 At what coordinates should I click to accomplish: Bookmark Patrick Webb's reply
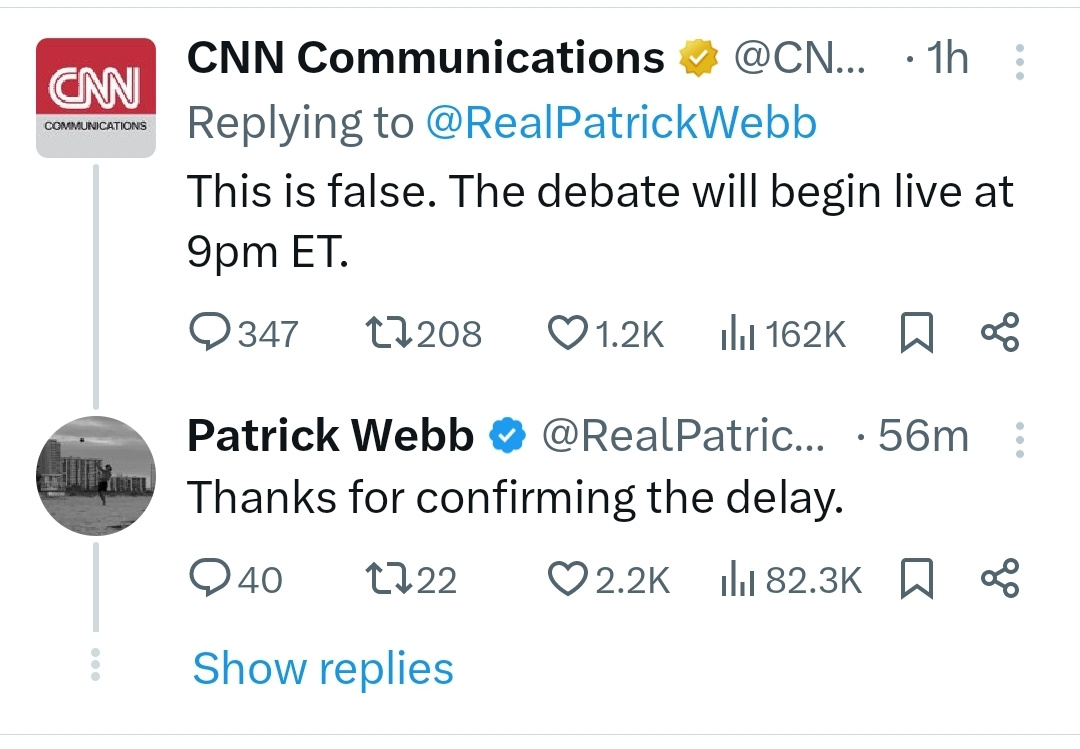(x=916, y=577)
